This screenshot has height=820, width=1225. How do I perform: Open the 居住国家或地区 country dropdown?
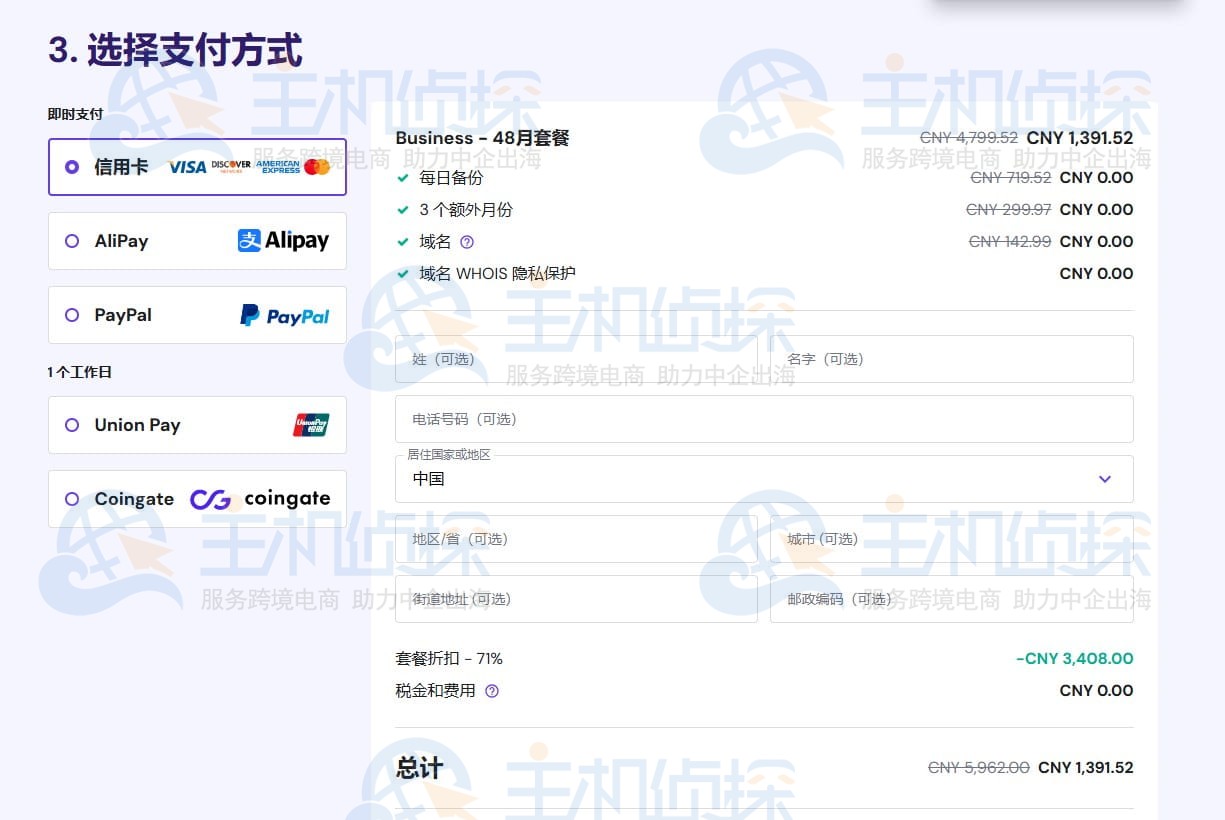tap(764, 479)
